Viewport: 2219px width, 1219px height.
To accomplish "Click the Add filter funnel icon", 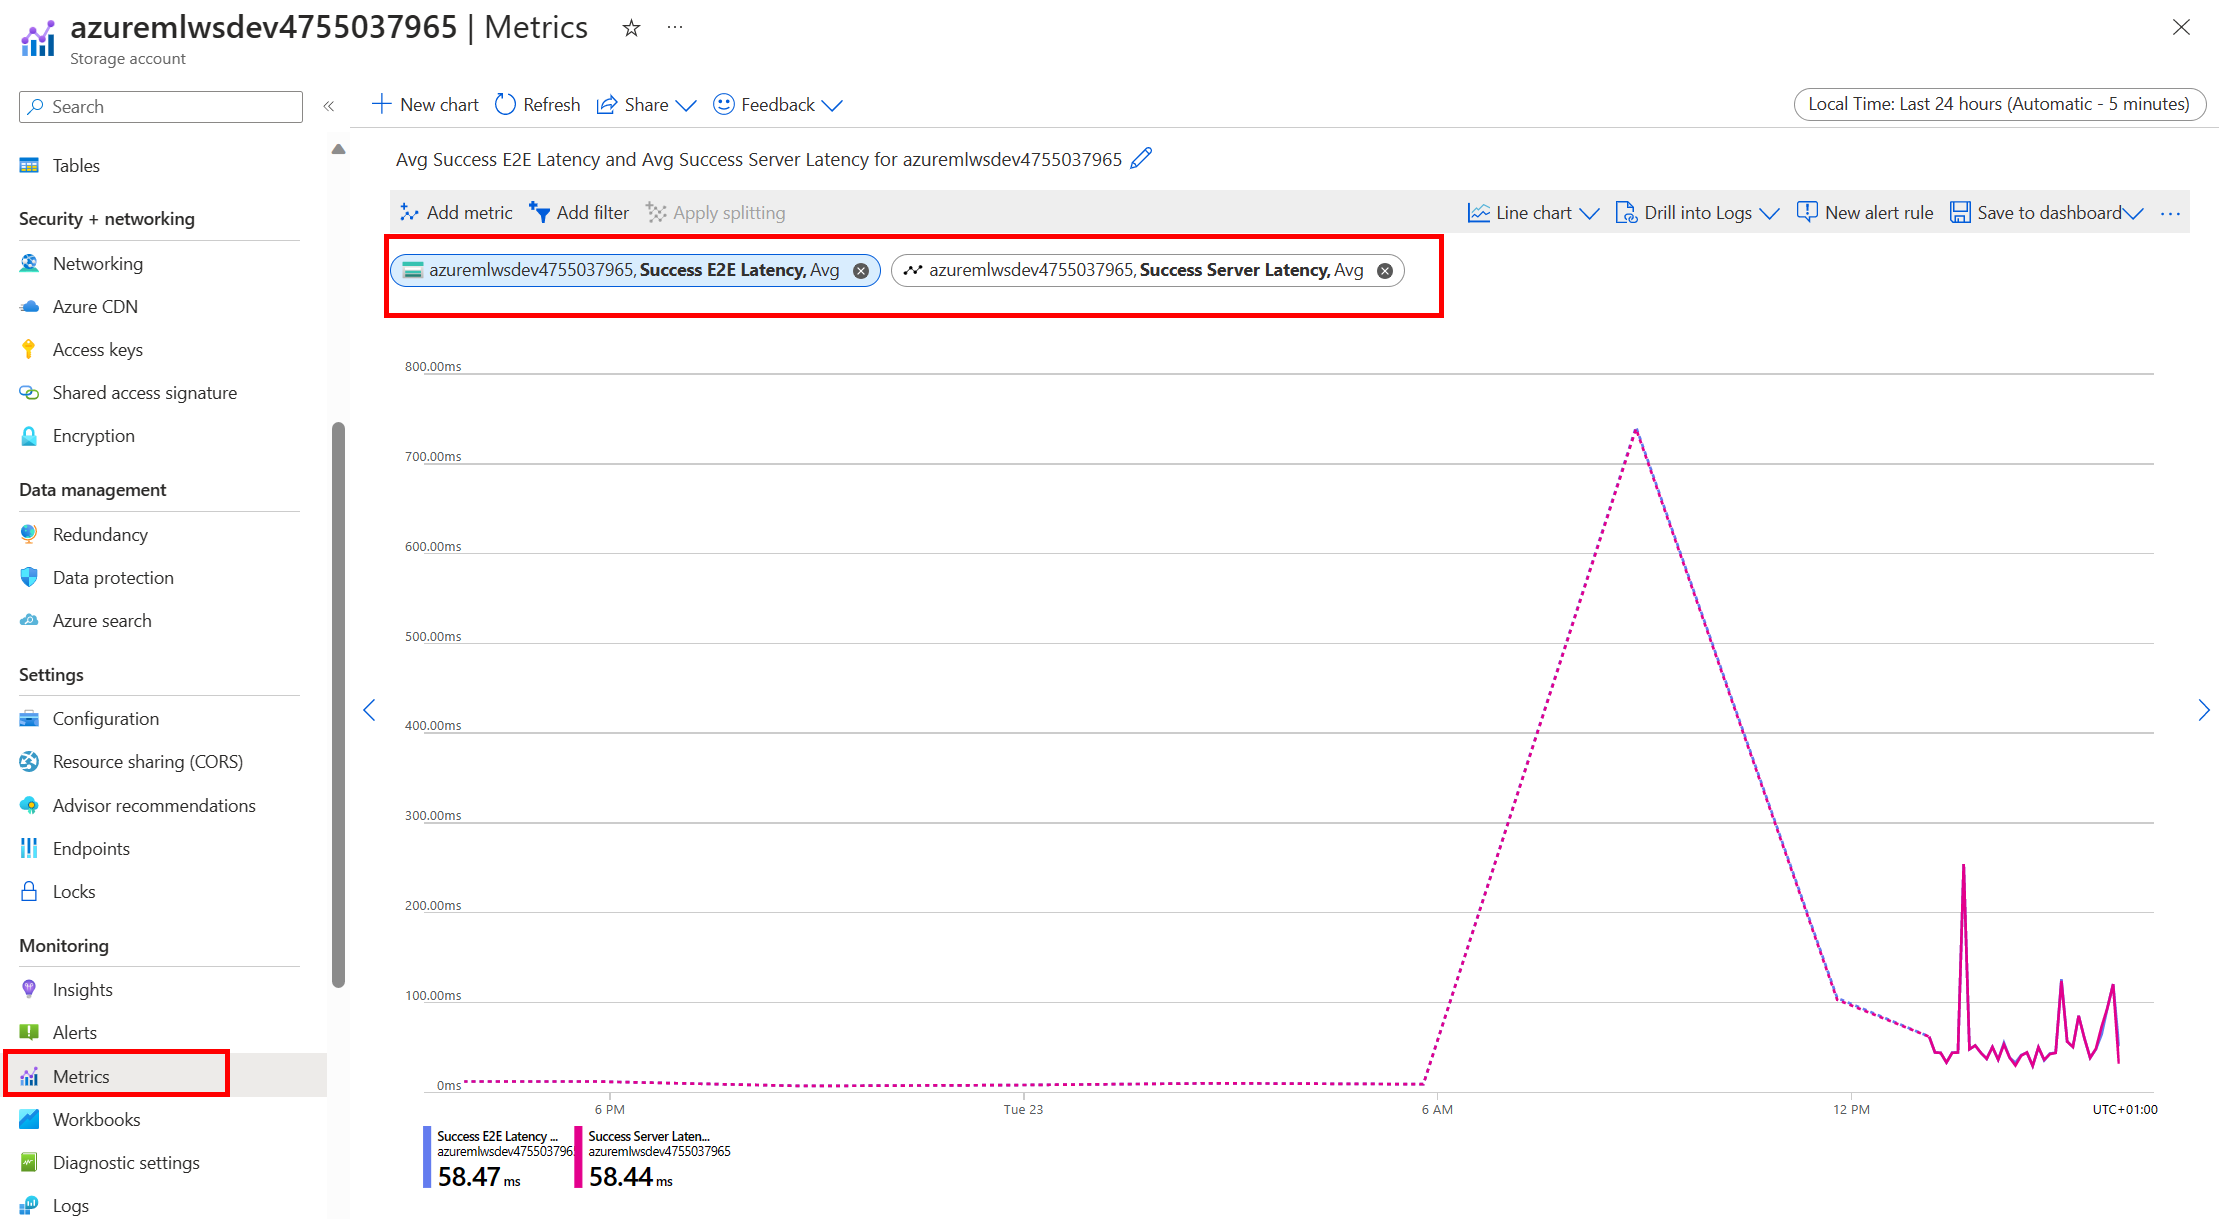I will pos(540,212).
